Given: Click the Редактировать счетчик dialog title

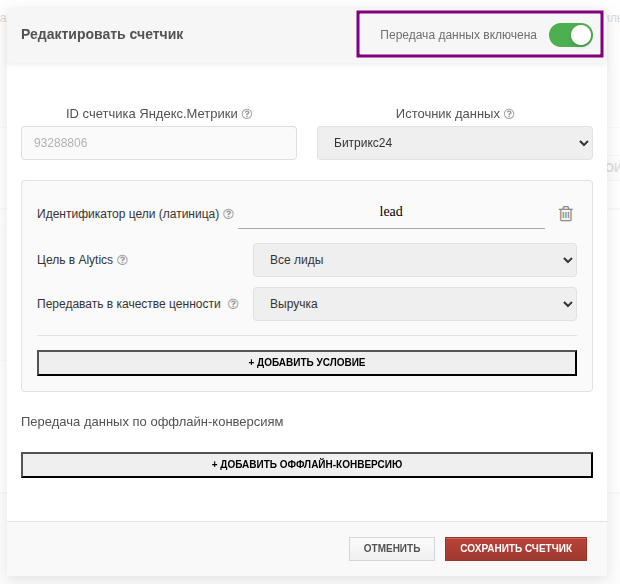Looking at the screenshot, I should tap(102, 34).
